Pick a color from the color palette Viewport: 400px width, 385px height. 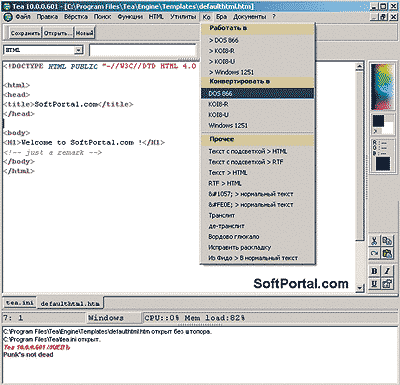pos(382,87)
